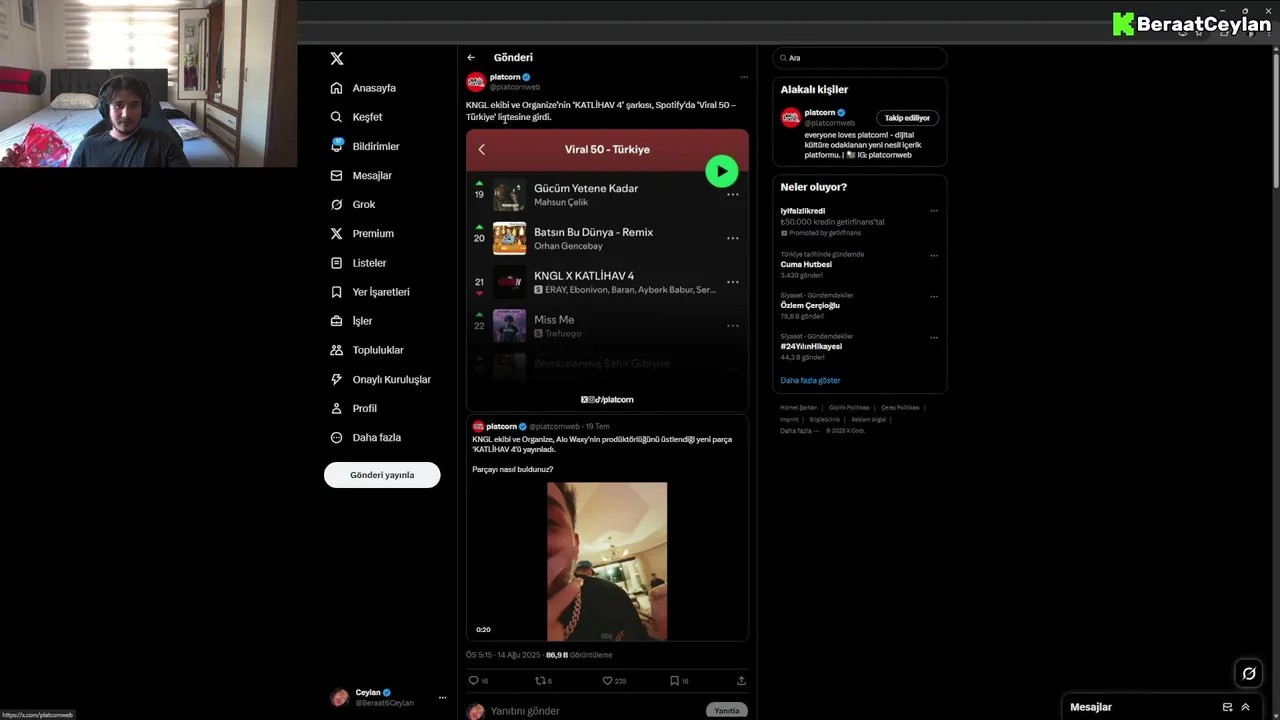Viewport: 1280px width, 720px height.
Task: Expand footer Daha fazla menu
Action: (x=800, y=431)
